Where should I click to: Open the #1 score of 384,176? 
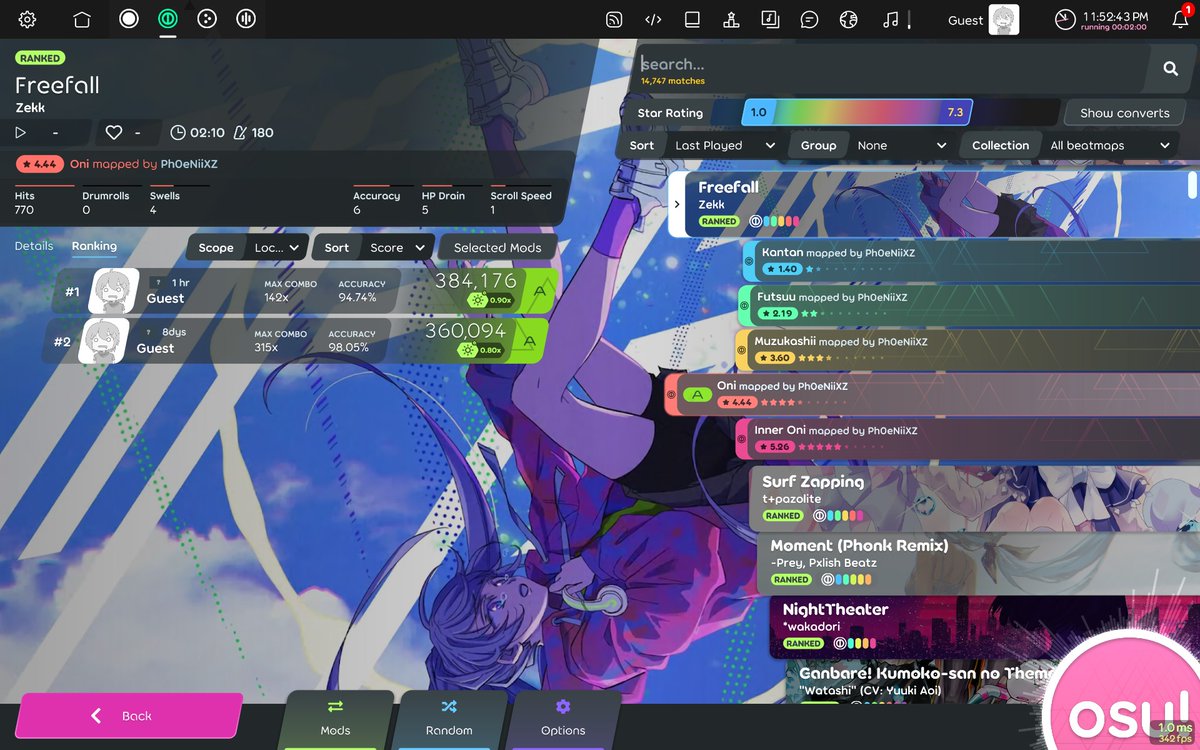click(303, 291)
